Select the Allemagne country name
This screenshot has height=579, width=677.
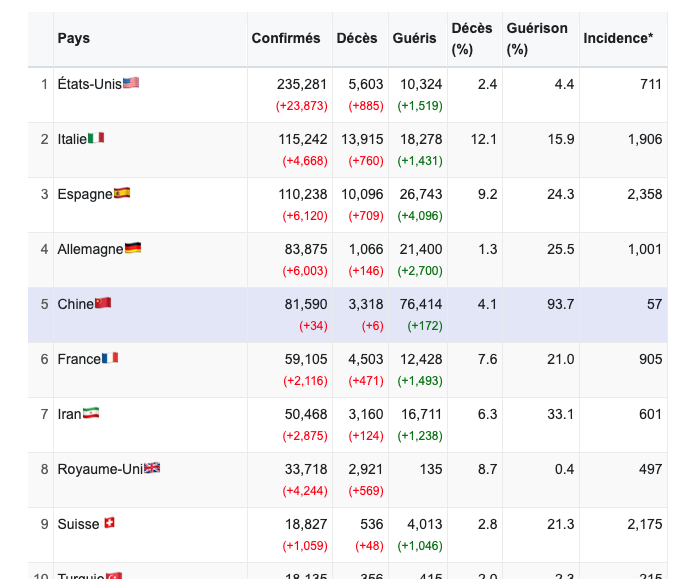click(91, 249)
